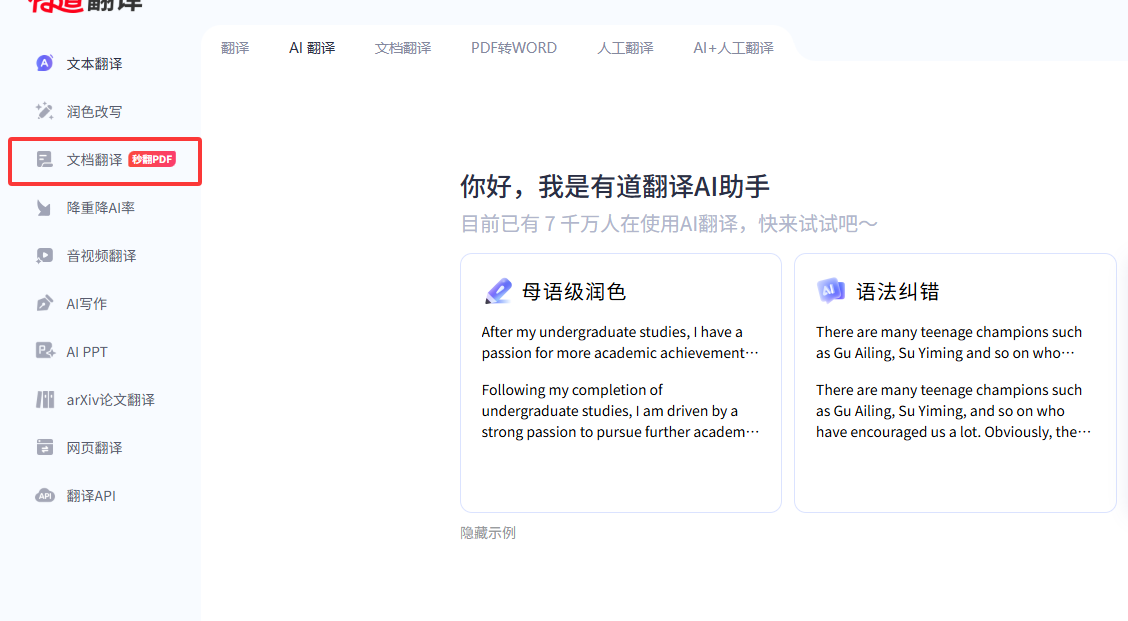Click the 翻译API cloud icon
This screenshot has width=1128, height=621.
point(44,496)
